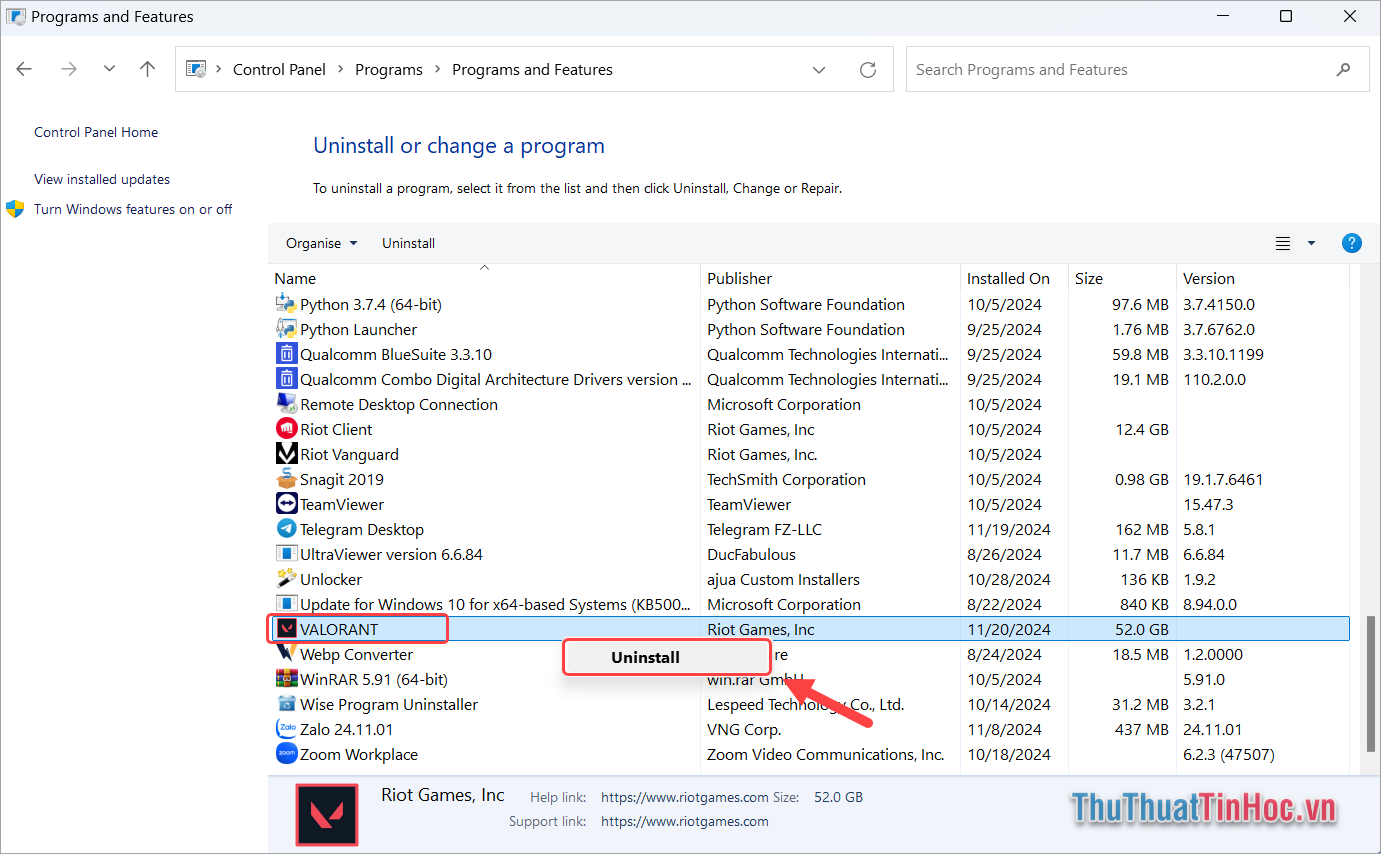Click the Zalo 24.11.01 icon
1381x854 pixels.
[285, 729]
